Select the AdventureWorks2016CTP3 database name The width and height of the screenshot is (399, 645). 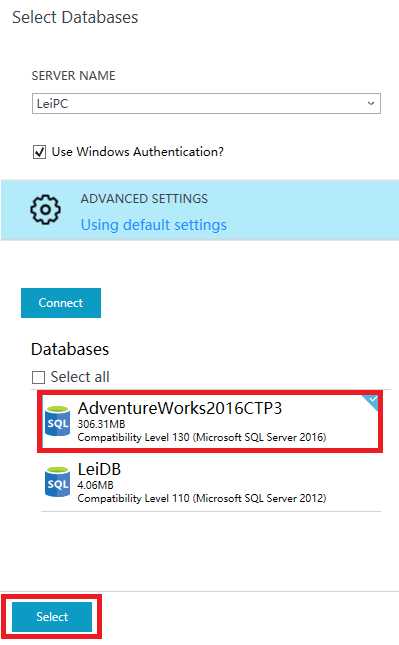coord(180,408)
